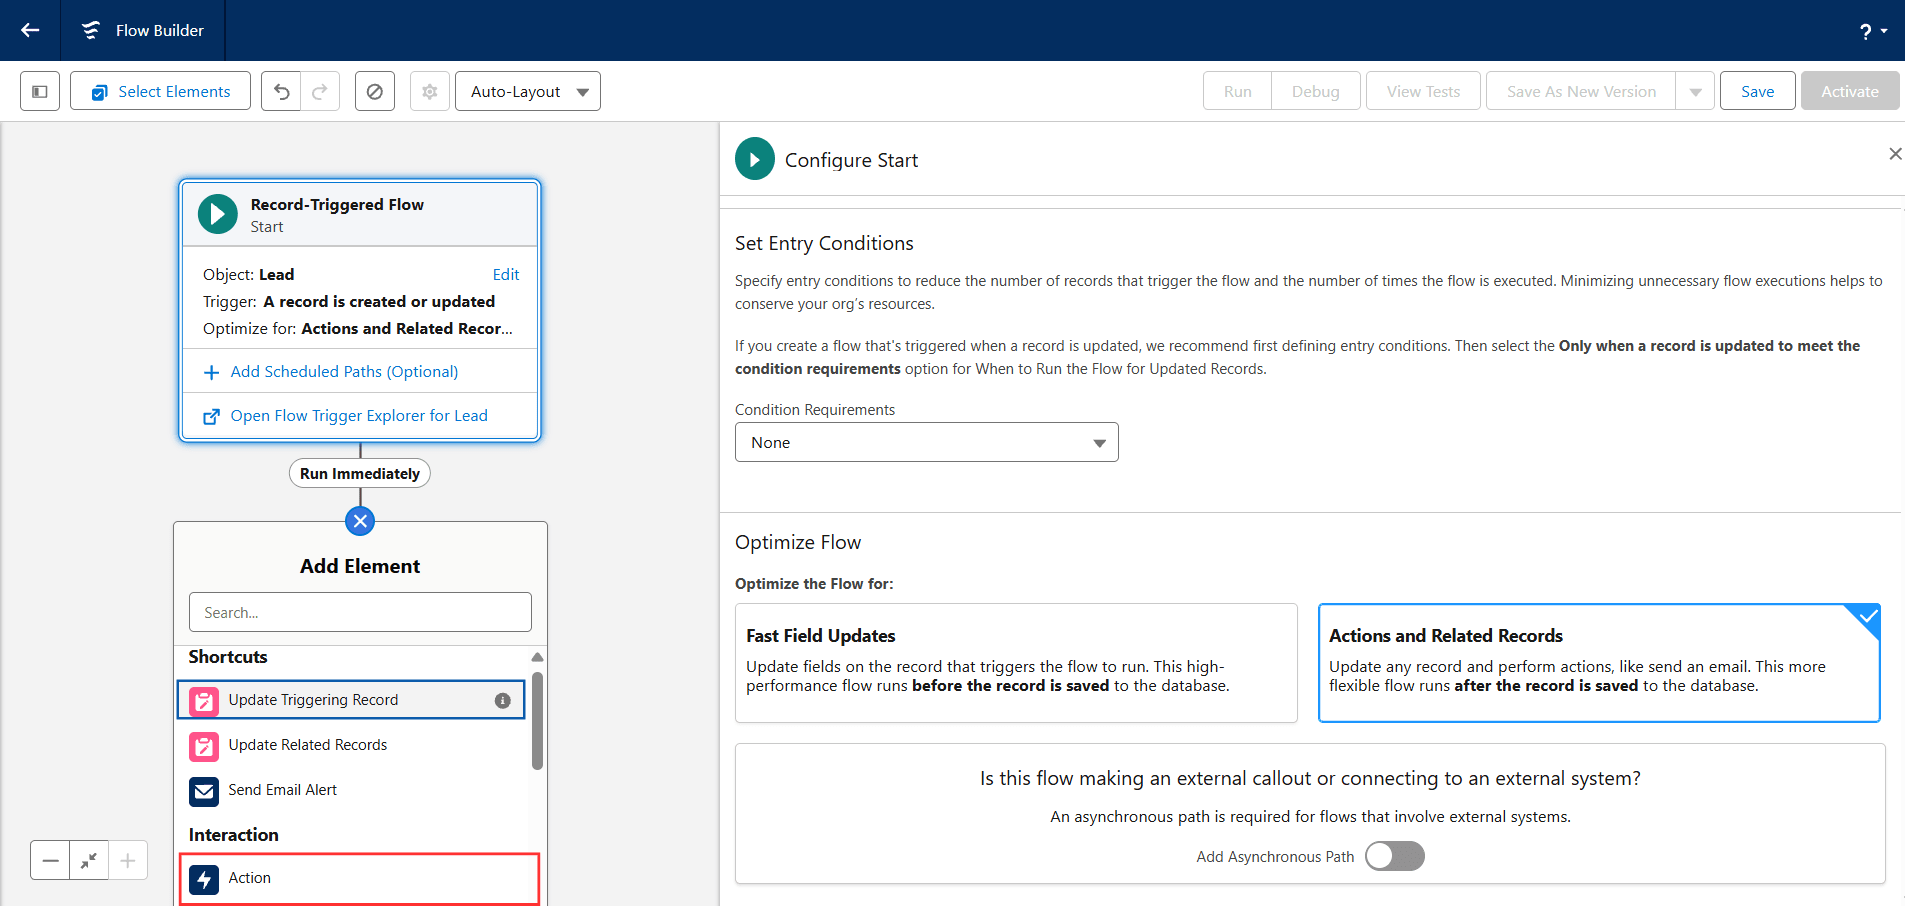1905x906 pixels.
Task: Click the View Tests button
Action: point(1423,91)
